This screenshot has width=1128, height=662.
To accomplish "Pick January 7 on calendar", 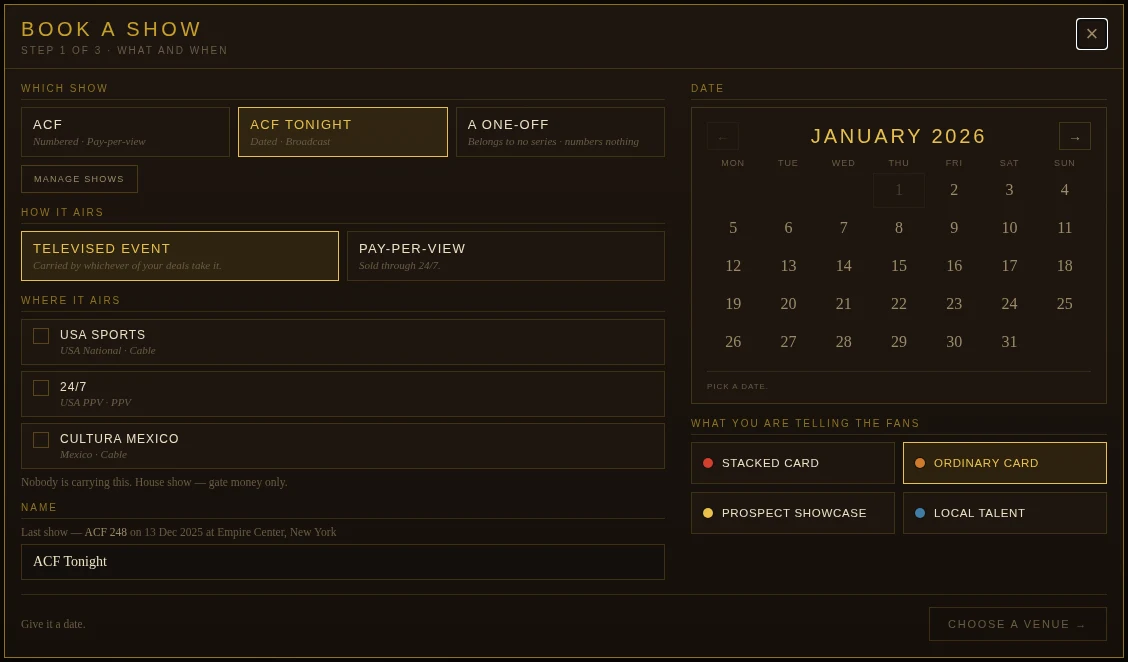I will [x=844, y=228].
